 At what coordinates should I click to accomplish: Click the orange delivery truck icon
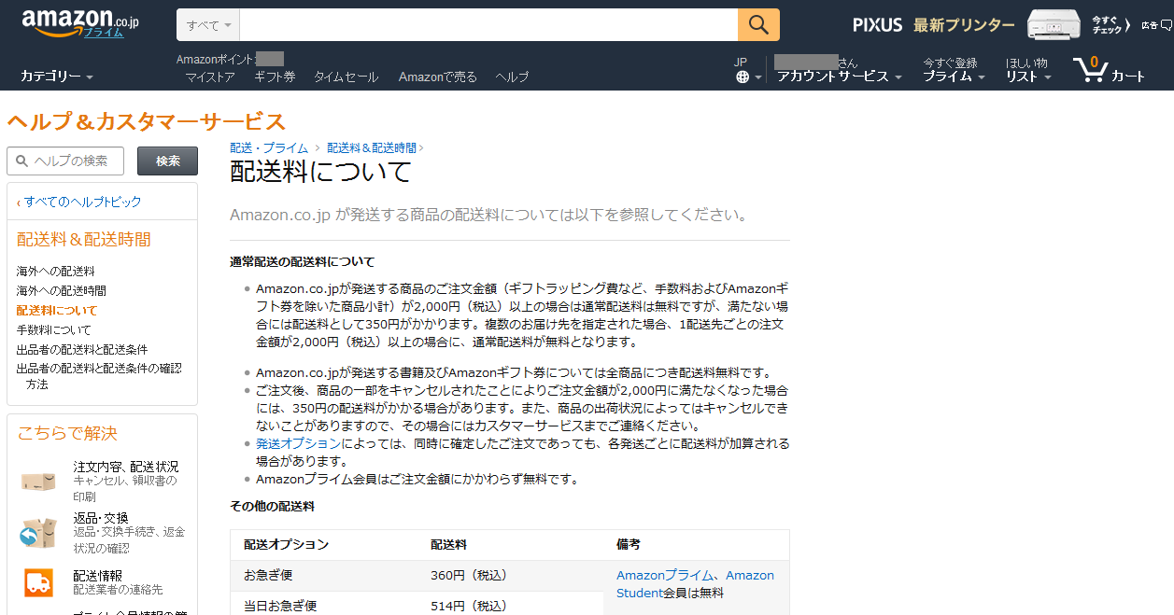(38, 582)
